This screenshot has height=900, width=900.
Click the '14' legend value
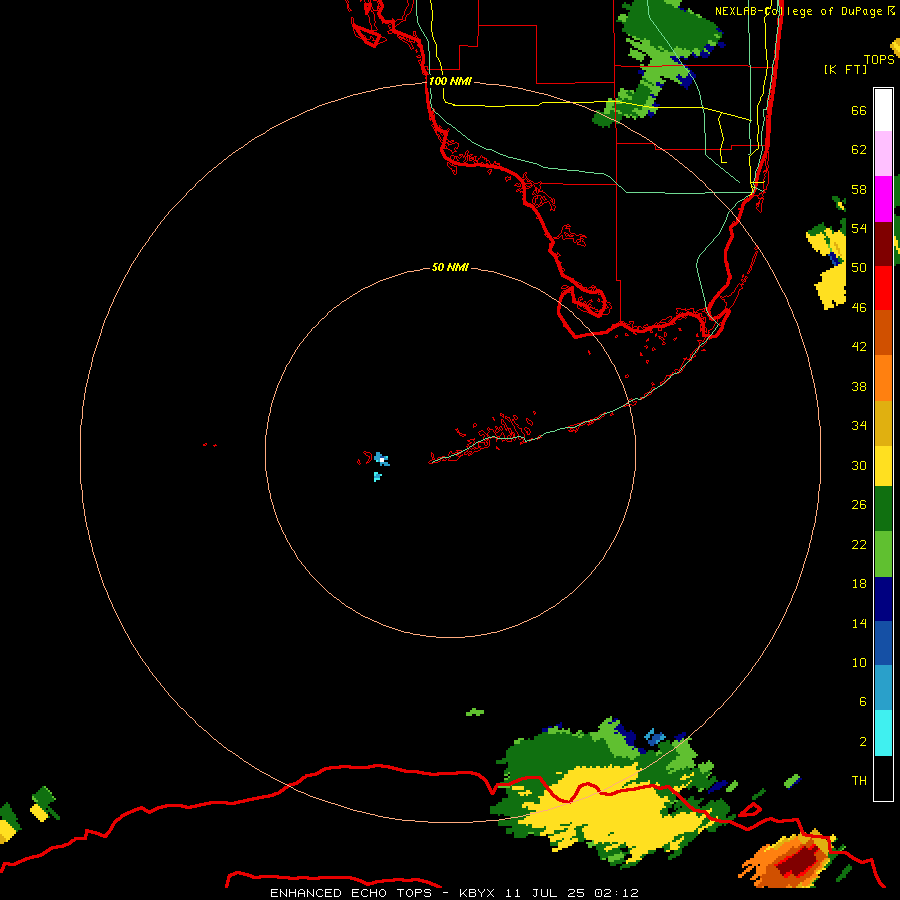click(x=859, y=623)
